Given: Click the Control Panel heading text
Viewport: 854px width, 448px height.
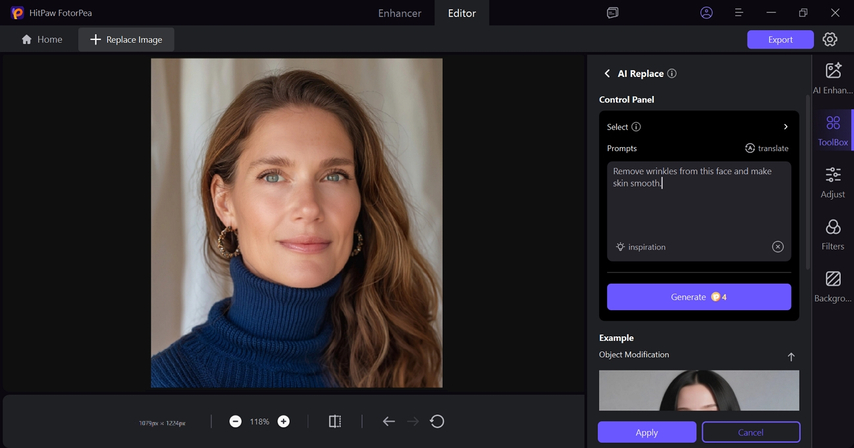Looking at the screenshot, I should (x=626, y=100).
